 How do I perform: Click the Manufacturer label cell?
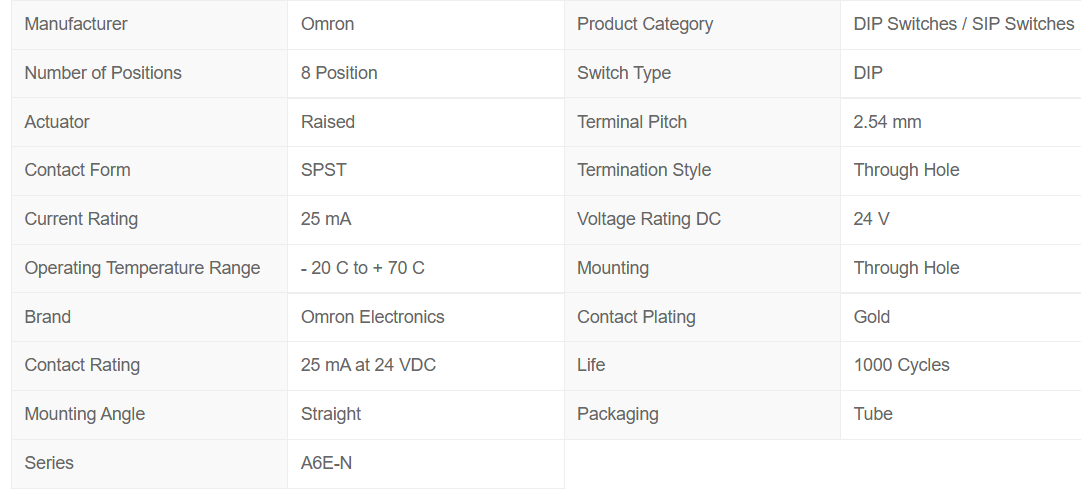(76, 24)
